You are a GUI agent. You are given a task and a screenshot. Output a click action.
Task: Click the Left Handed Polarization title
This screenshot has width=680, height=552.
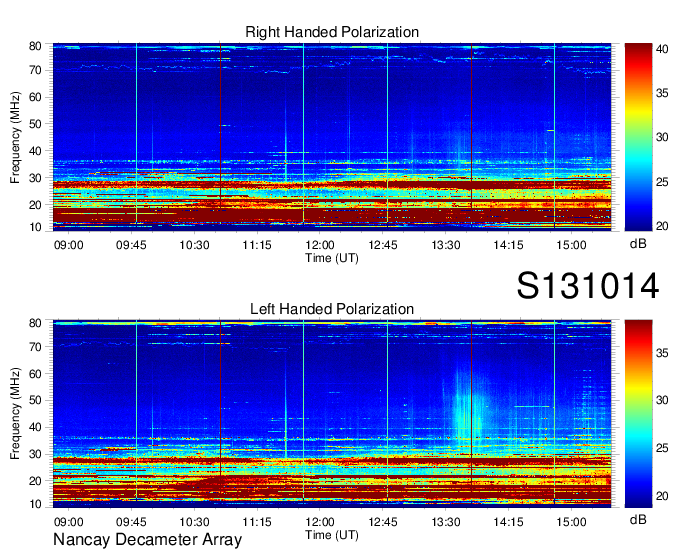[x=332, y=309]
